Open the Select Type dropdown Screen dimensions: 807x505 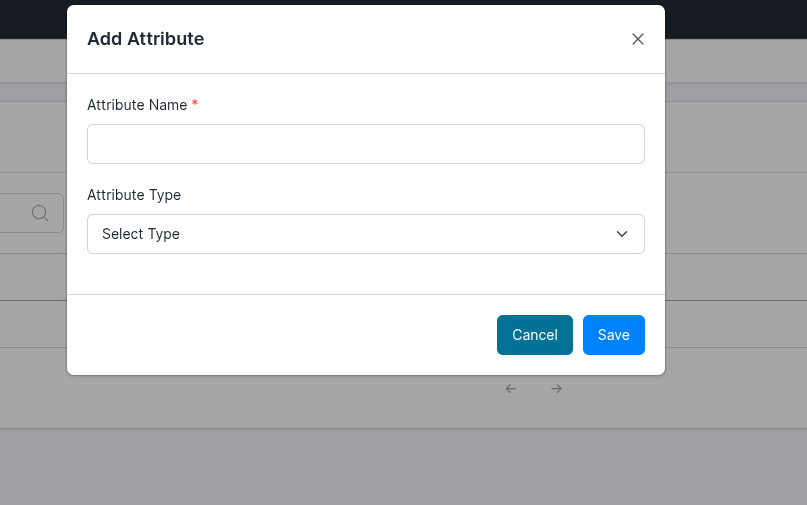pyautogui.click(x=366, y=234)
